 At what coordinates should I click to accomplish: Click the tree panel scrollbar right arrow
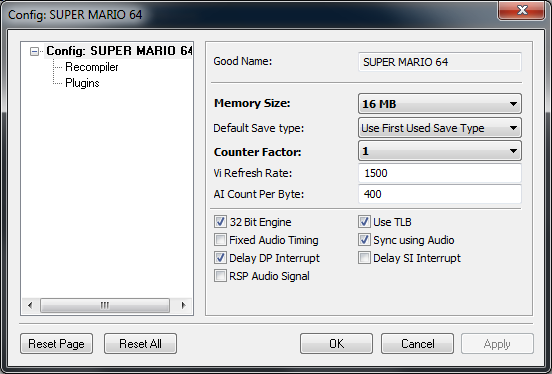[183, 305]
